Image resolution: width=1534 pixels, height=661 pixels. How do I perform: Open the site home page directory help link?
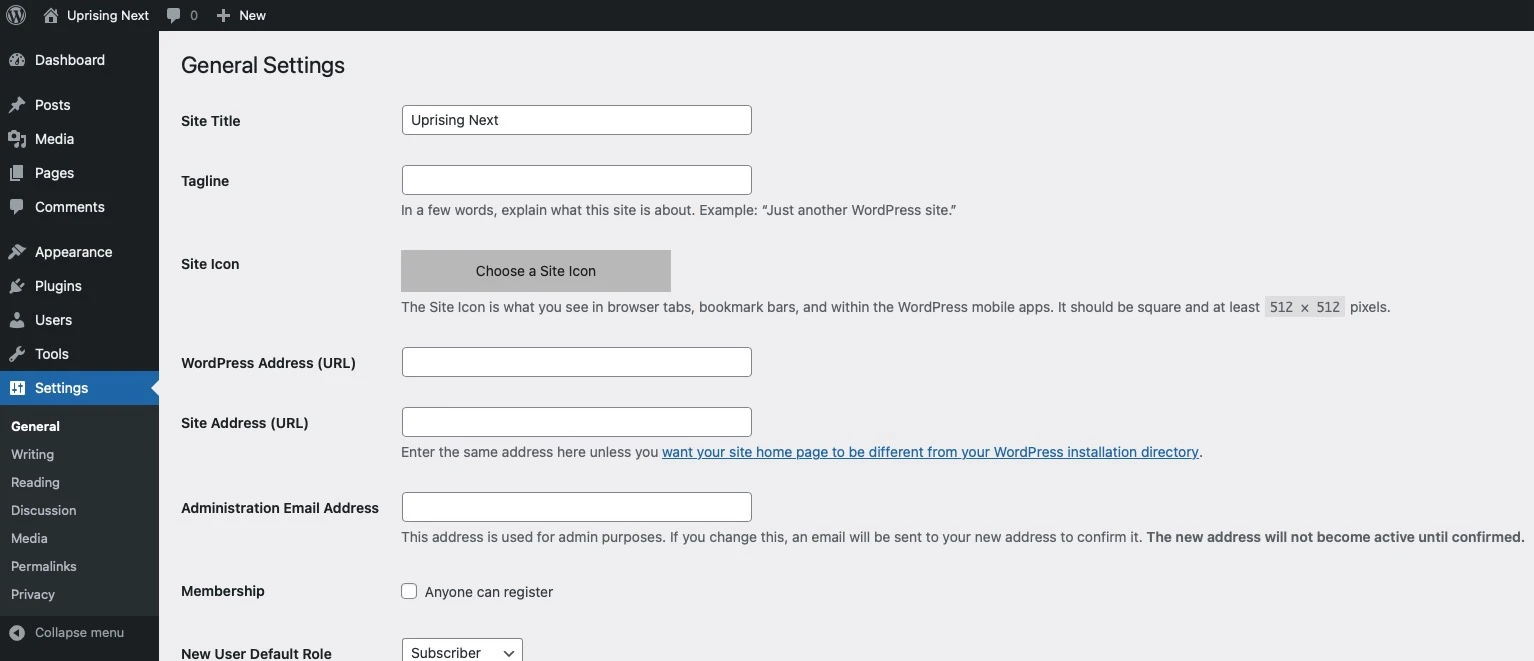pos(930,452)
